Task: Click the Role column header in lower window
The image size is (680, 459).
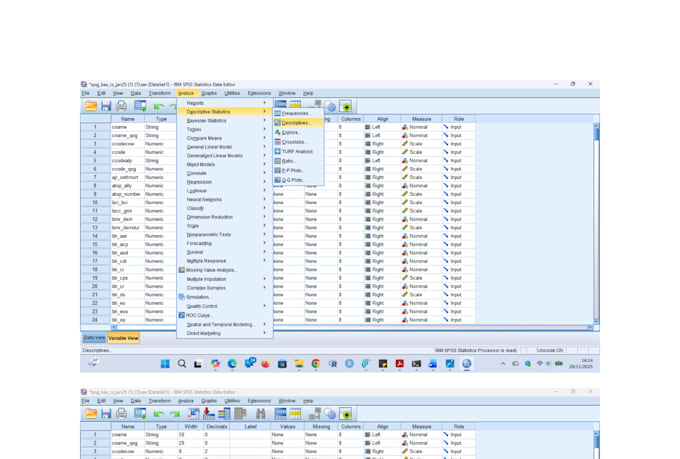Action: click(x=458, y=426)
